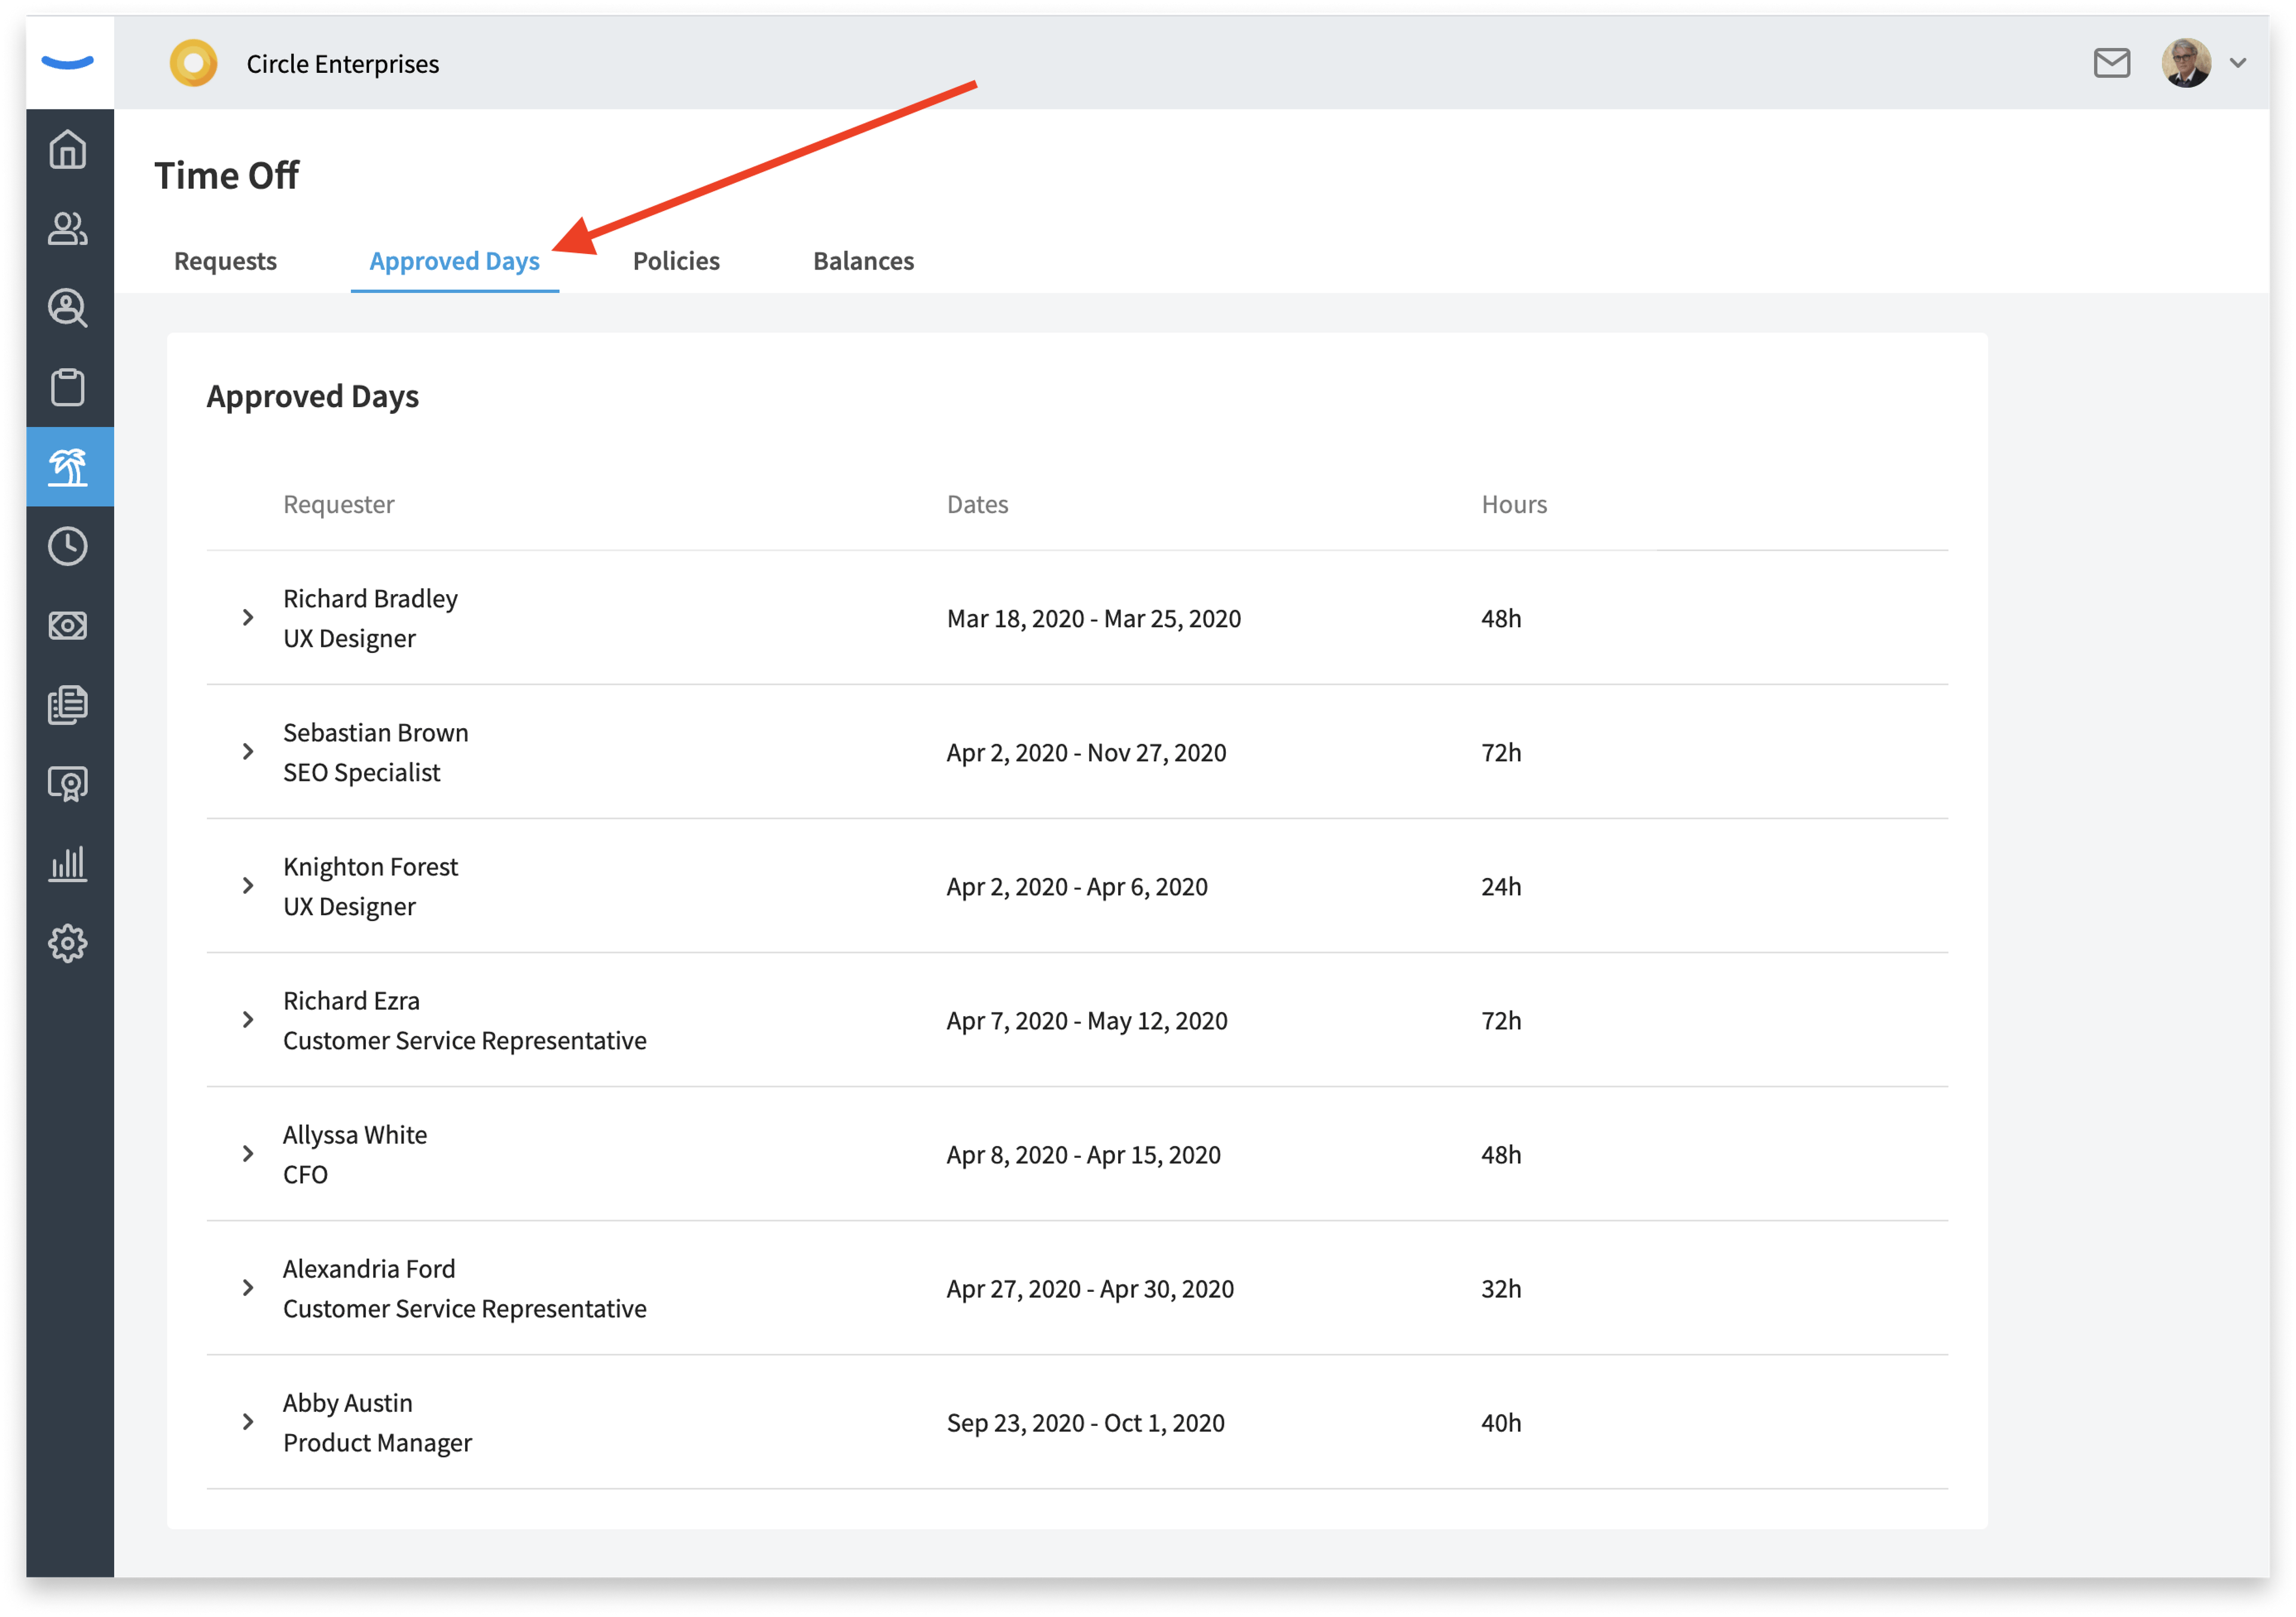
Task: Expand Alexandria Ford's row
Action: pyautogui.click(x=248, y=1288)
